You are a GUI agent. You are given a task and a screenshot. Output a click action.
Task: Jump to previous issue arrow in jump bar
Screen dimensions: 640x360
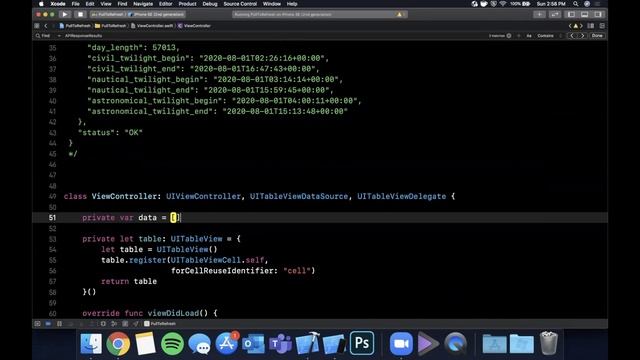(x=570, y=26)
